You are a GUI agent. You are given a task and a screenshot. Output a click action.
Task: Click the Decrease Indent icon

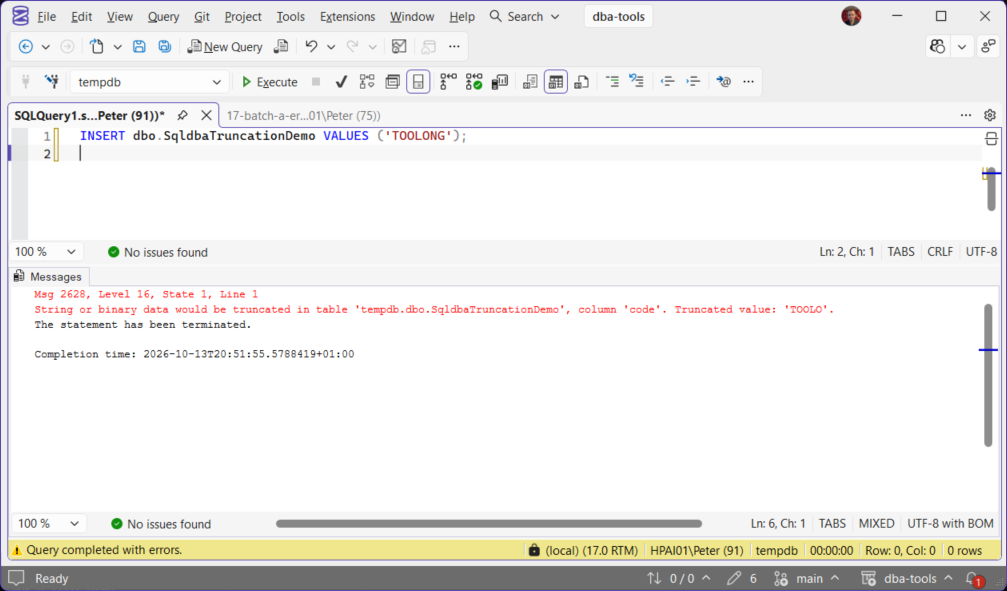coord(667,82)
